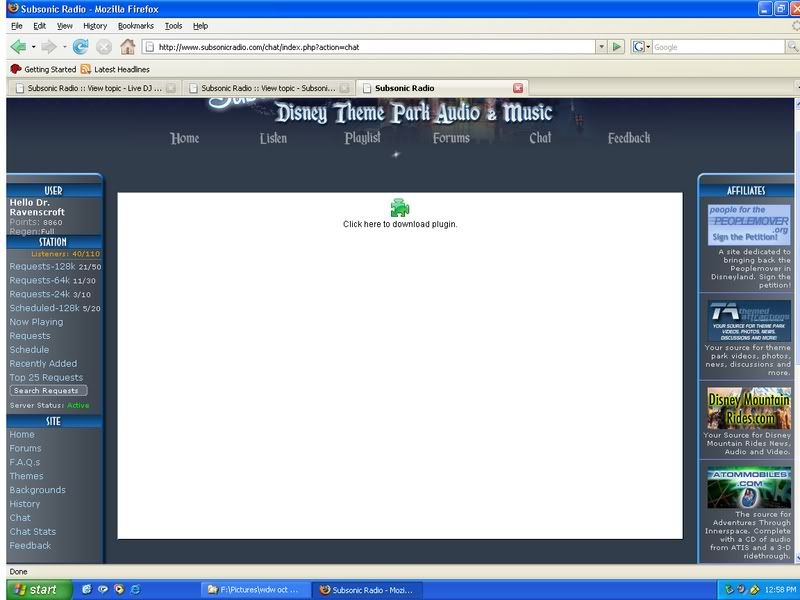Reload the page with refresh icon
This screenshot has width=800, height=600.
coord(80,47)
